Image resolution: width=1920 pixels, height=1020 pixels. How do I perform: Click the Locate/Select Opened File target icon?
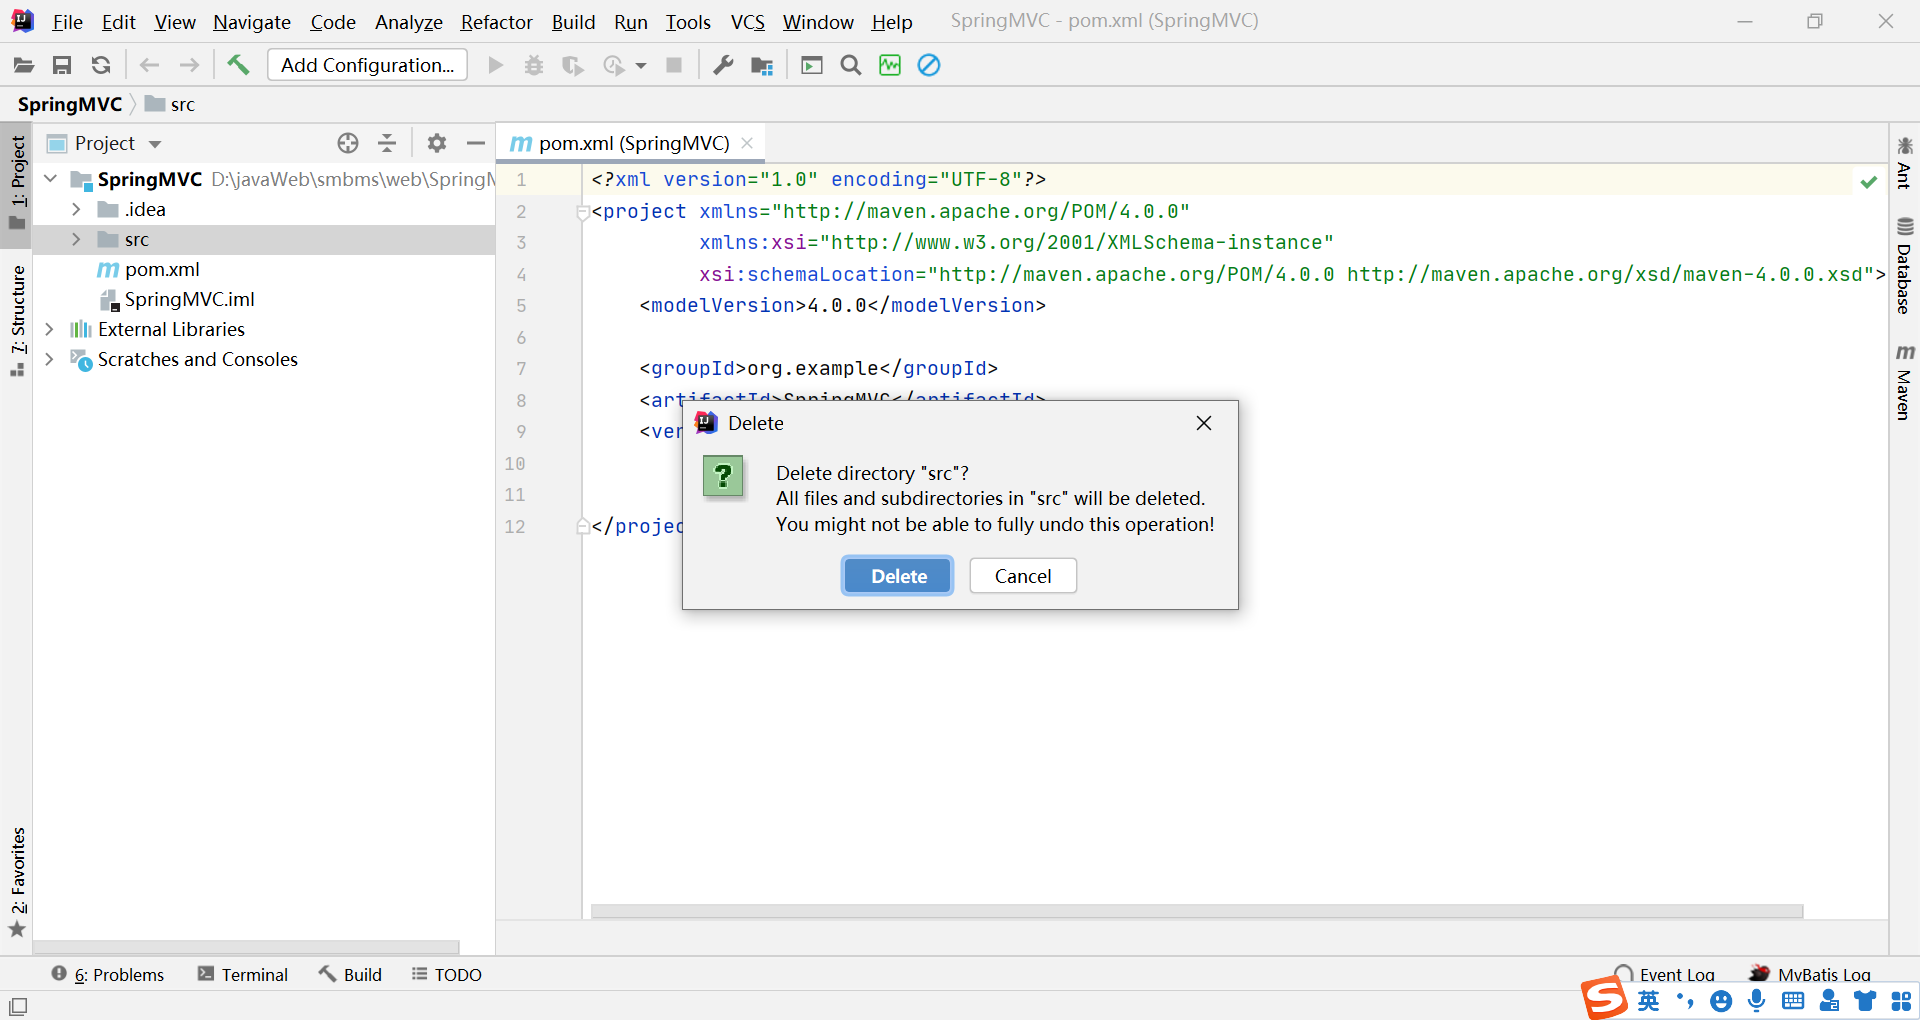[x=348, y=143]
